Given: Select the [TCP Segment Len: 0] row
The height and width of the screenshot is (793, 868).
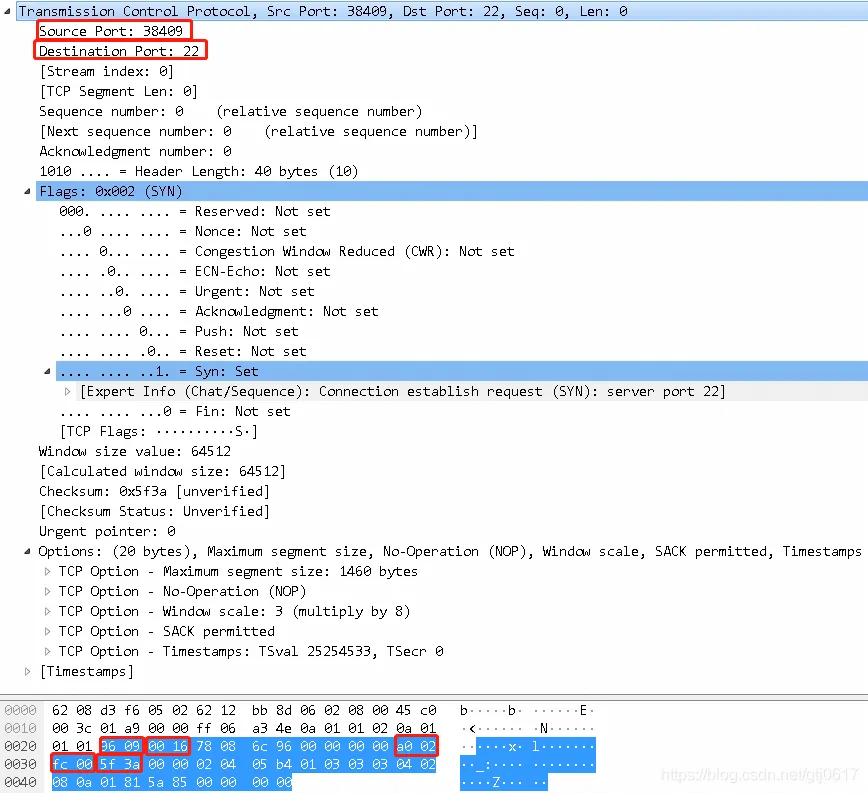Looking at the screenshot, I should pos(118,91).
